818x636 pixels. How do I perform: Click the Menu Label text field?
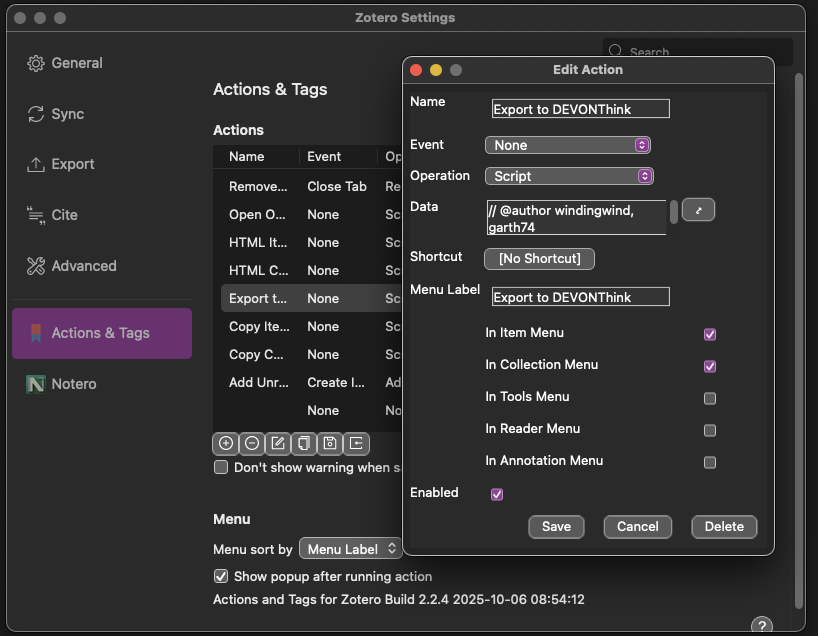(x=580, y=297)
